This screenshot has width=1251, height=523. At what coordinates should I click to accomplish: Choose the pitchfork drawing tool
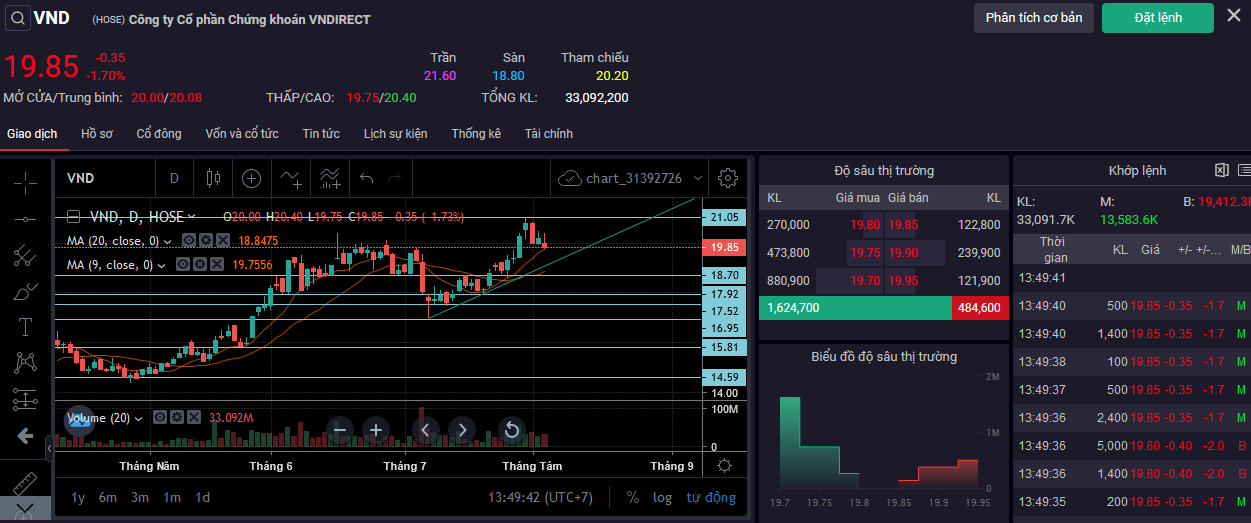(x=25, y=255)
